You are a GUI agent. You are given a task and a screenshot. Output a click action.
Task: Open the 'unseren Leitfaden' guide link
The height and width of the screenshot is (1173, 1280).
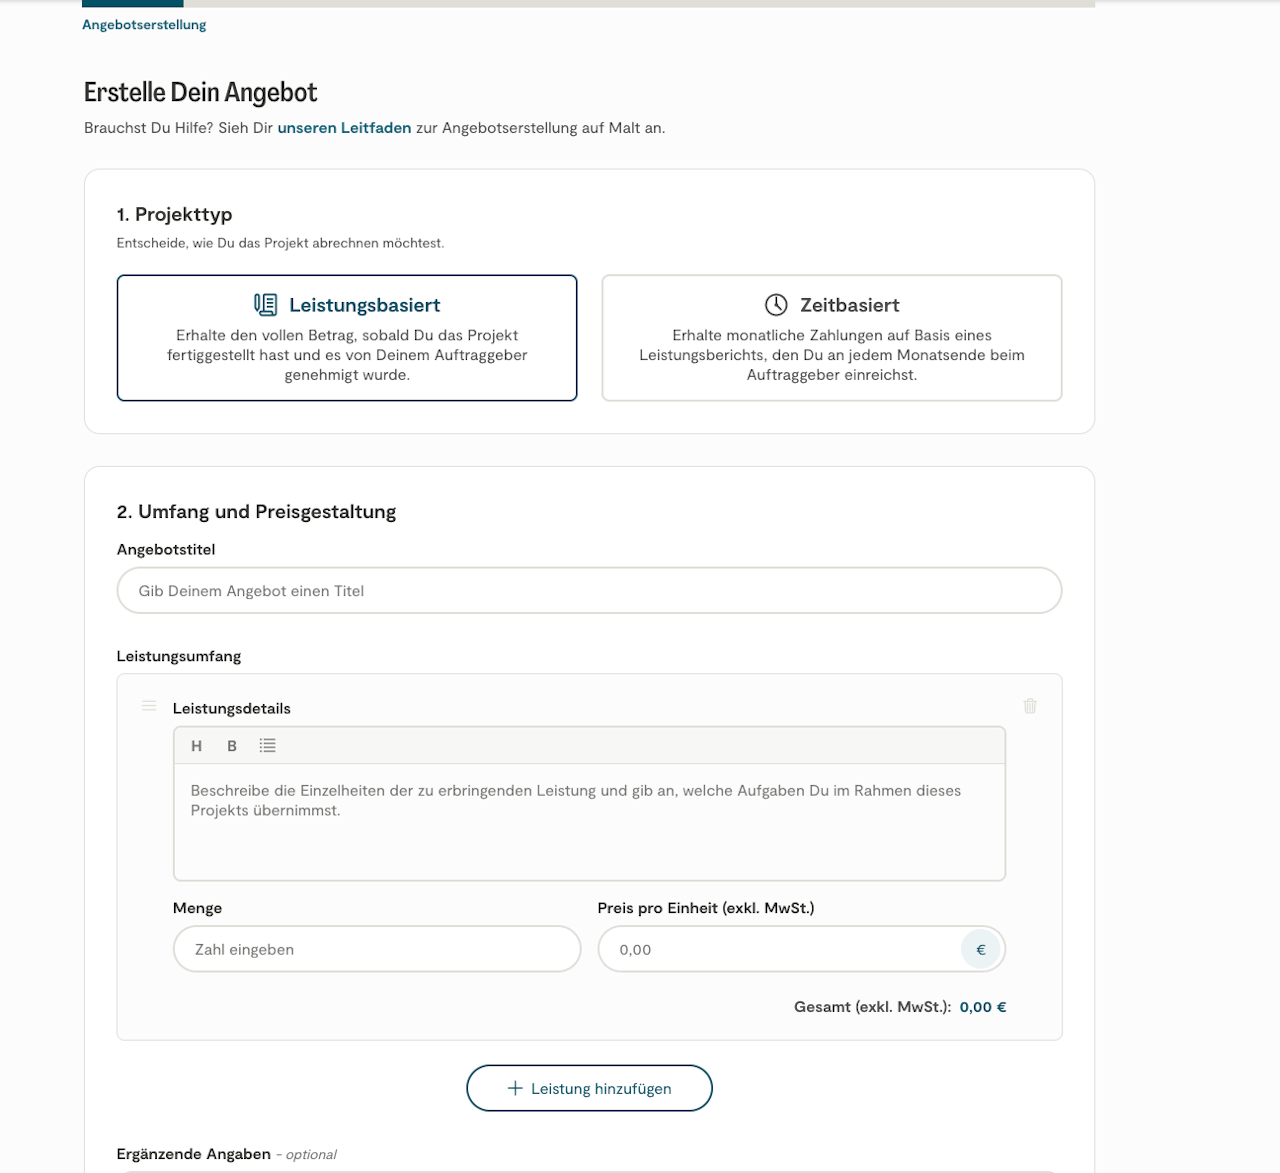(x=344, y=128)
